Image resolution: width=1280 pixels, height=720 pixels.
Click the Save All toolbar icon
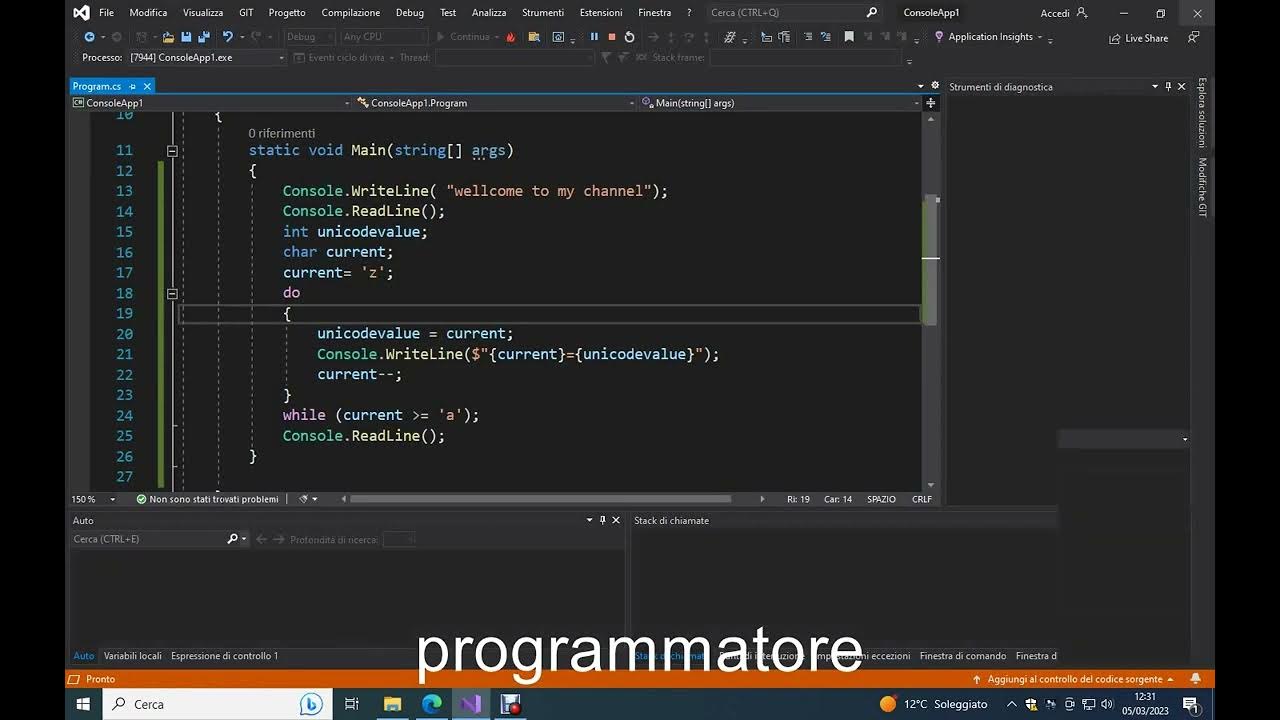[x=204, y=37]
